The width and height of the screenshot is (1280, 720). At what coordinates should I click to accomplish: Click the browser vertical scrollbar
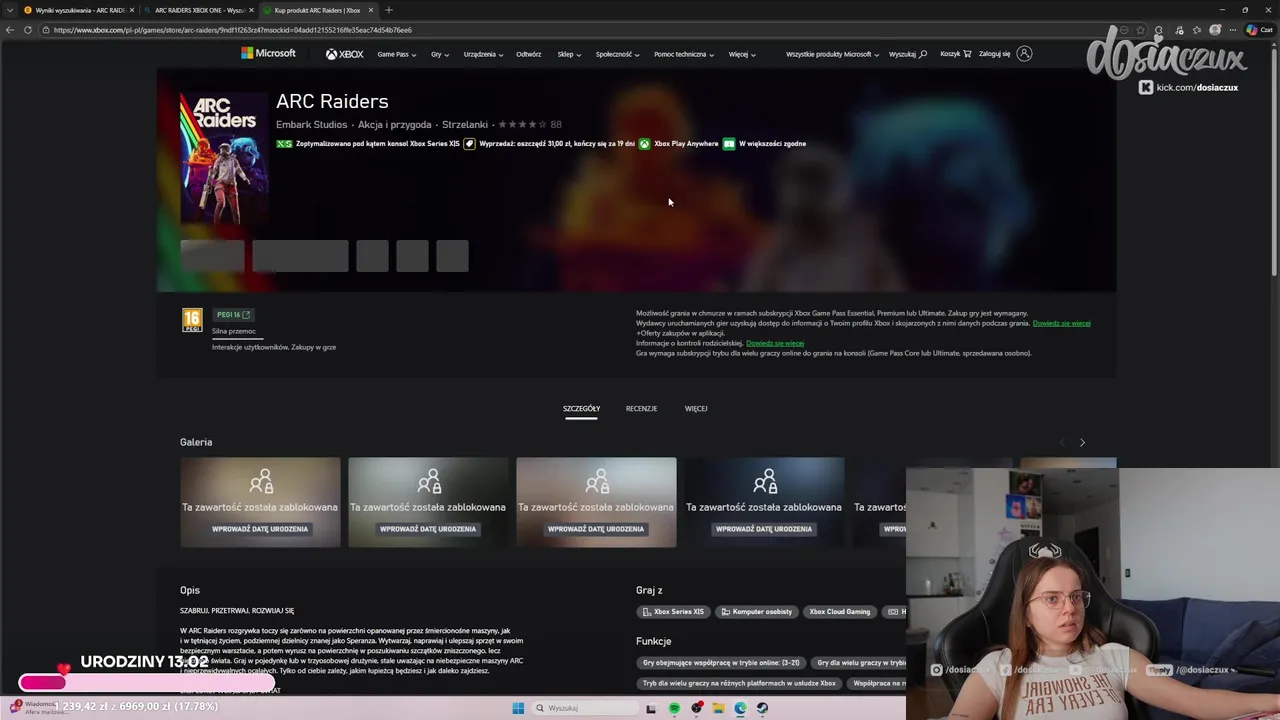pyautogui.click(x=1274, y=160)
